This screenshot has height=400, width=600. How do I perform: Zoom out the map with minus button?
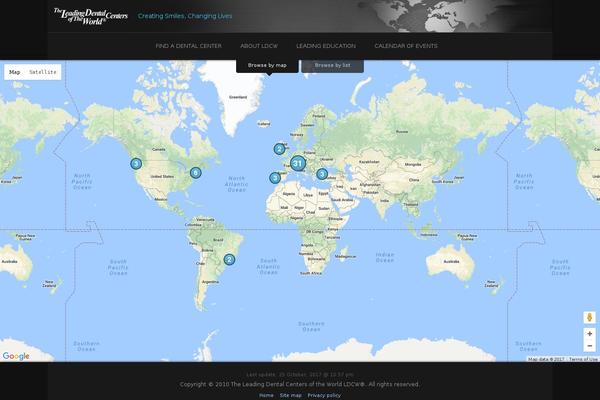point(590,346)
